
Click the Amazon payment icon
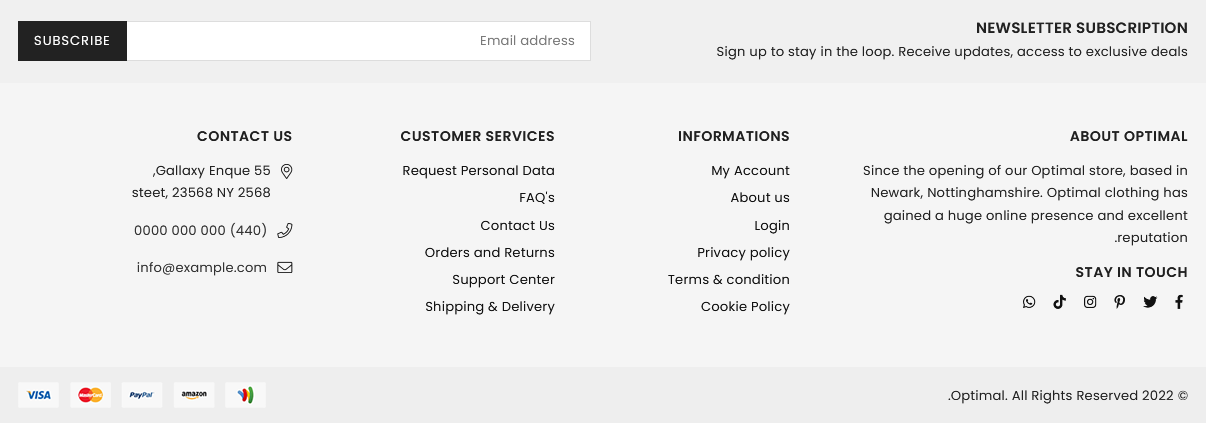click(x=194, y=395)
